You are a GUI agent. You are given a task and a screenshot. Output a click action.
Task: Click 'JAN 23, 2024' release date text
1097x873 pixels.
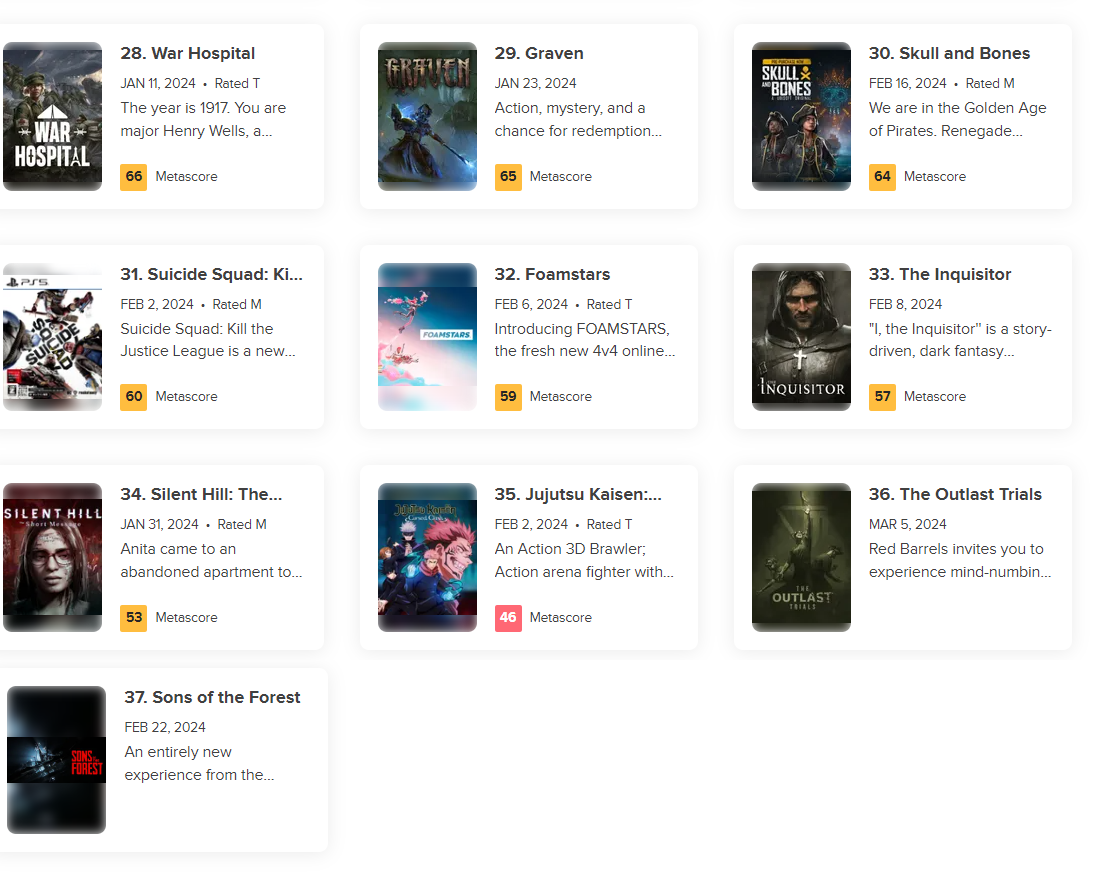535,83
